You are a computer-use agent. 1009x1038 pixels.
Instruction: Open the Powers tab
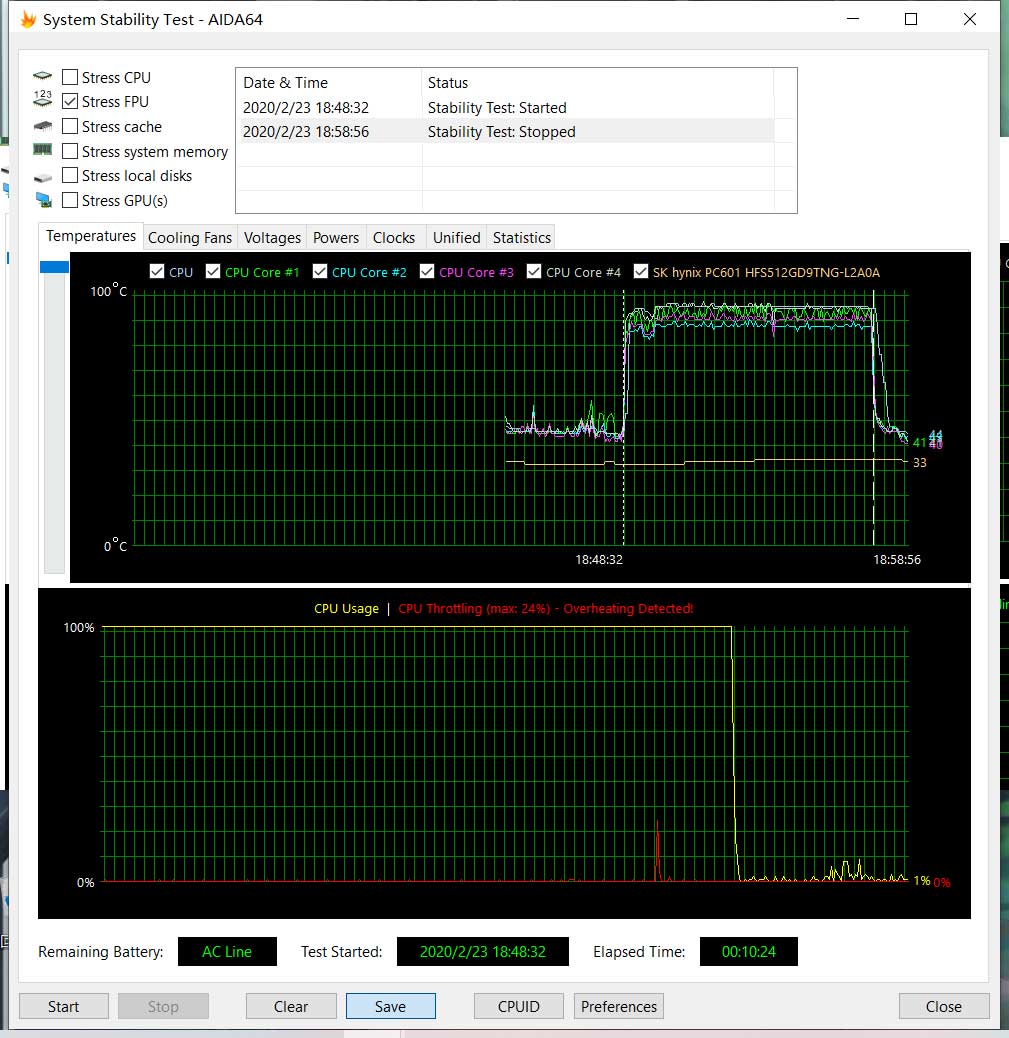[x=336, y=238]
